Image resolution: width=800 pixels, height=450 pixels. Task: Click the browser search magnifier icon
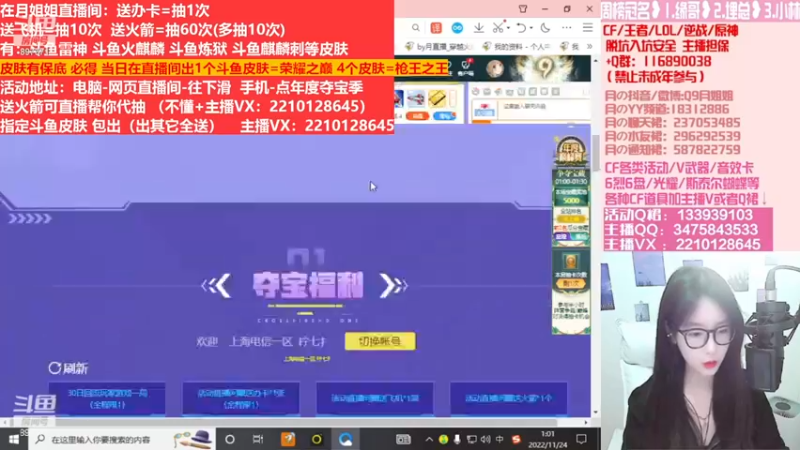pos(416,28)
